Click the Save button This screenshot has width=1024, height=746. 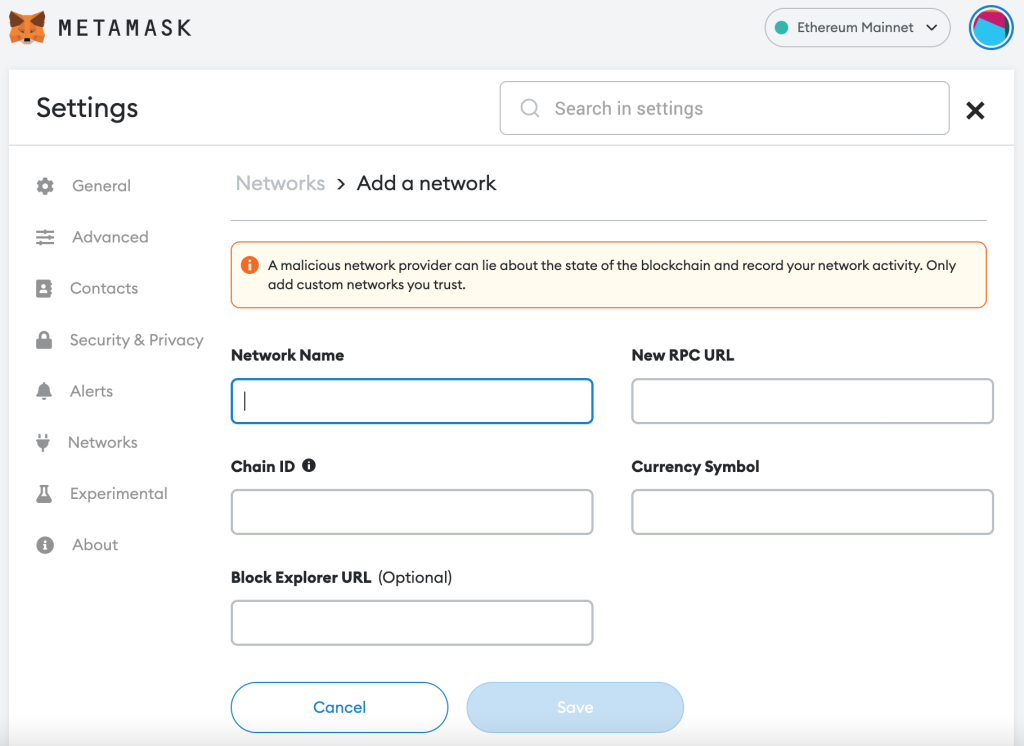(x=575, y=707)
